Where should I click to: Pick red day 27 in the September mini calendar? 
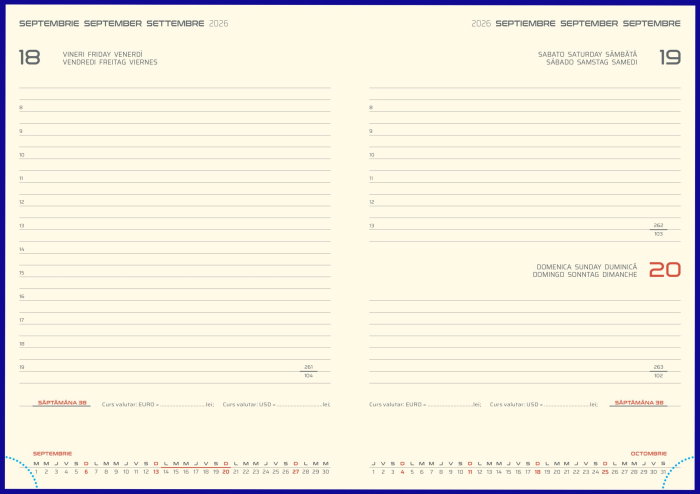(296, 472)
